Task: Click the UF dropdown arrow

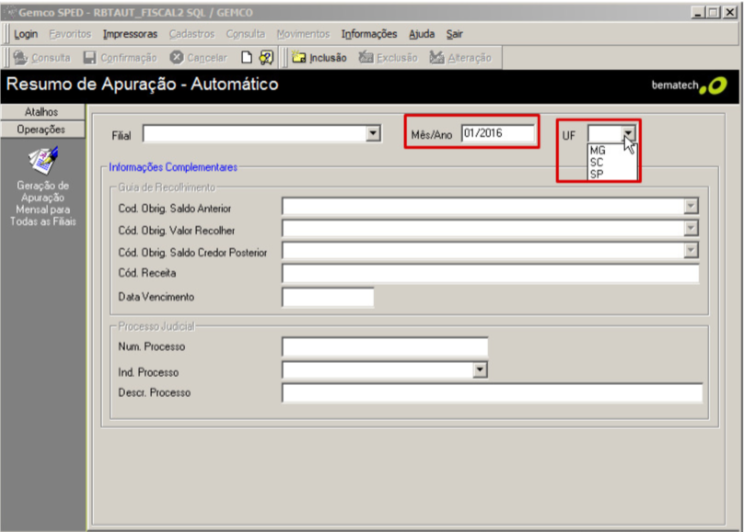Action: coord(628,133)
